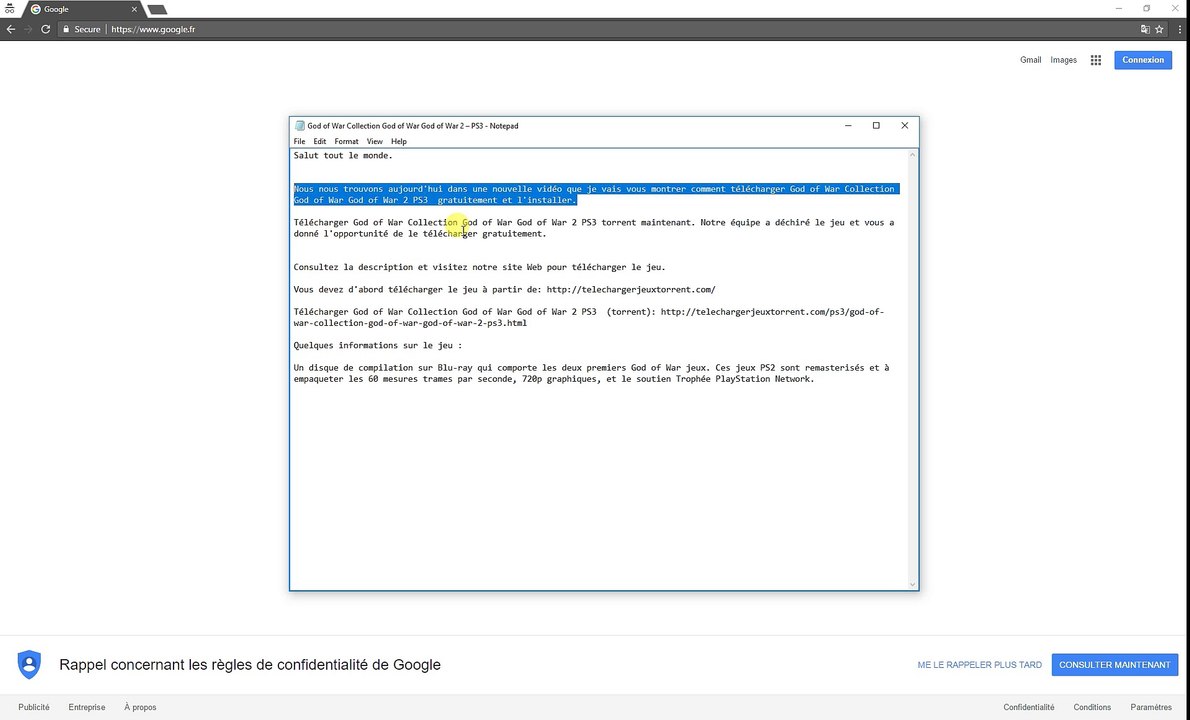Viewport: 1190px width, 720px height.
Task: Click the "Salut tout le monde." line
Action: [343, 156]
